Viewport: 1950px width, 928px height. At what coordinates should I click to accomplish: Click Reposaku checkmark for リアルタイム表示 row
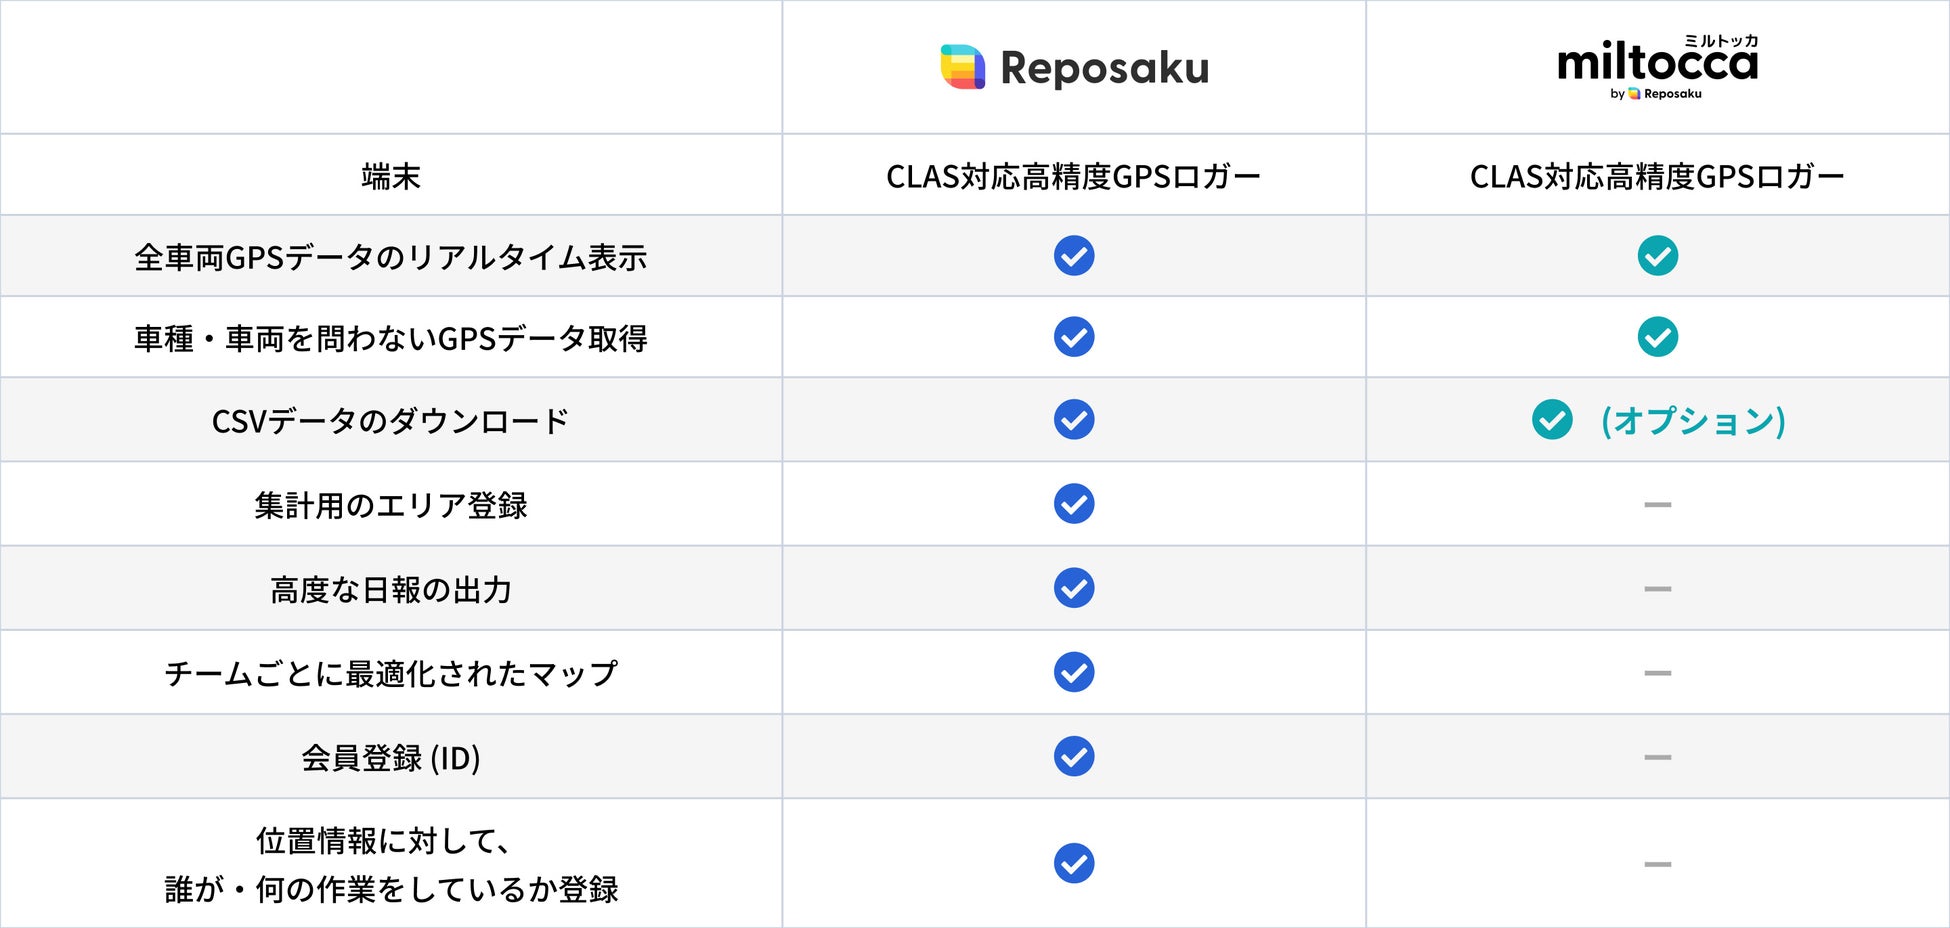[x=1074, y=256]
